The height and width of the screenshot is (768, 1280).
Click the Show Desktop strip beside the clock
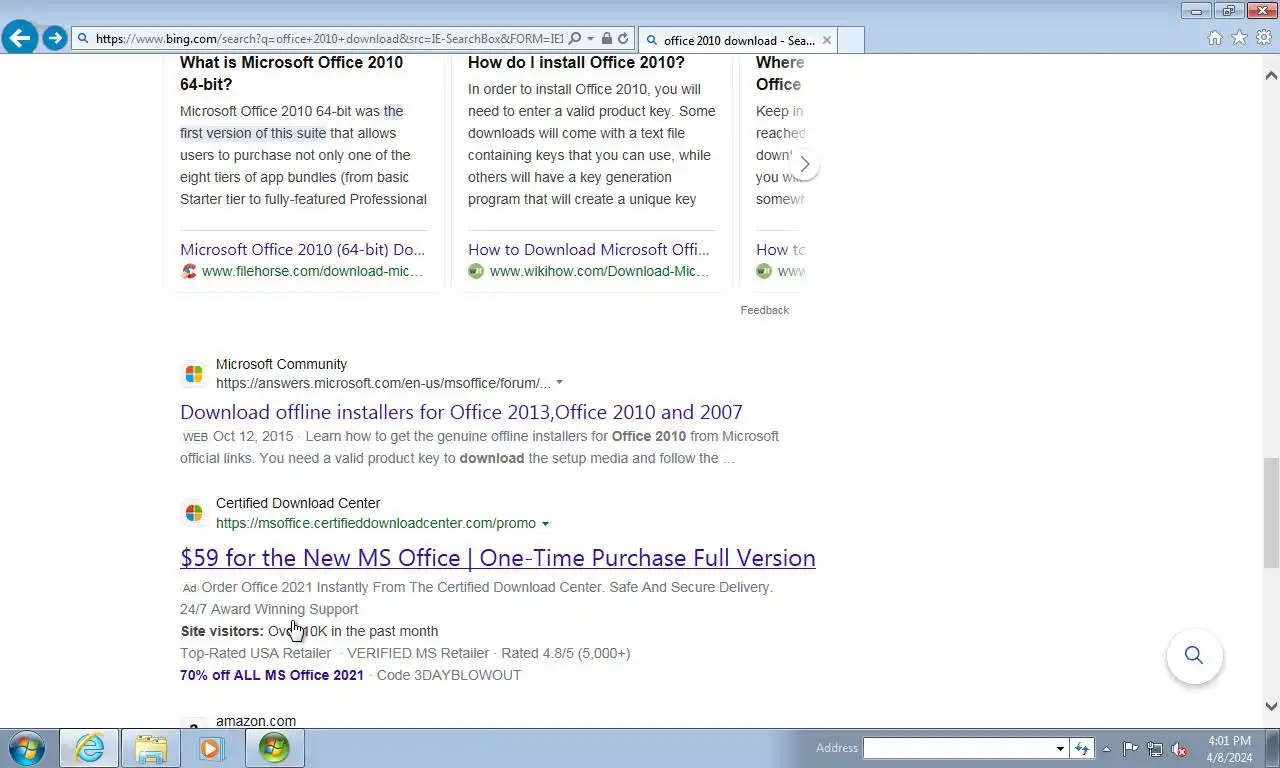(x=1272, y=748)
